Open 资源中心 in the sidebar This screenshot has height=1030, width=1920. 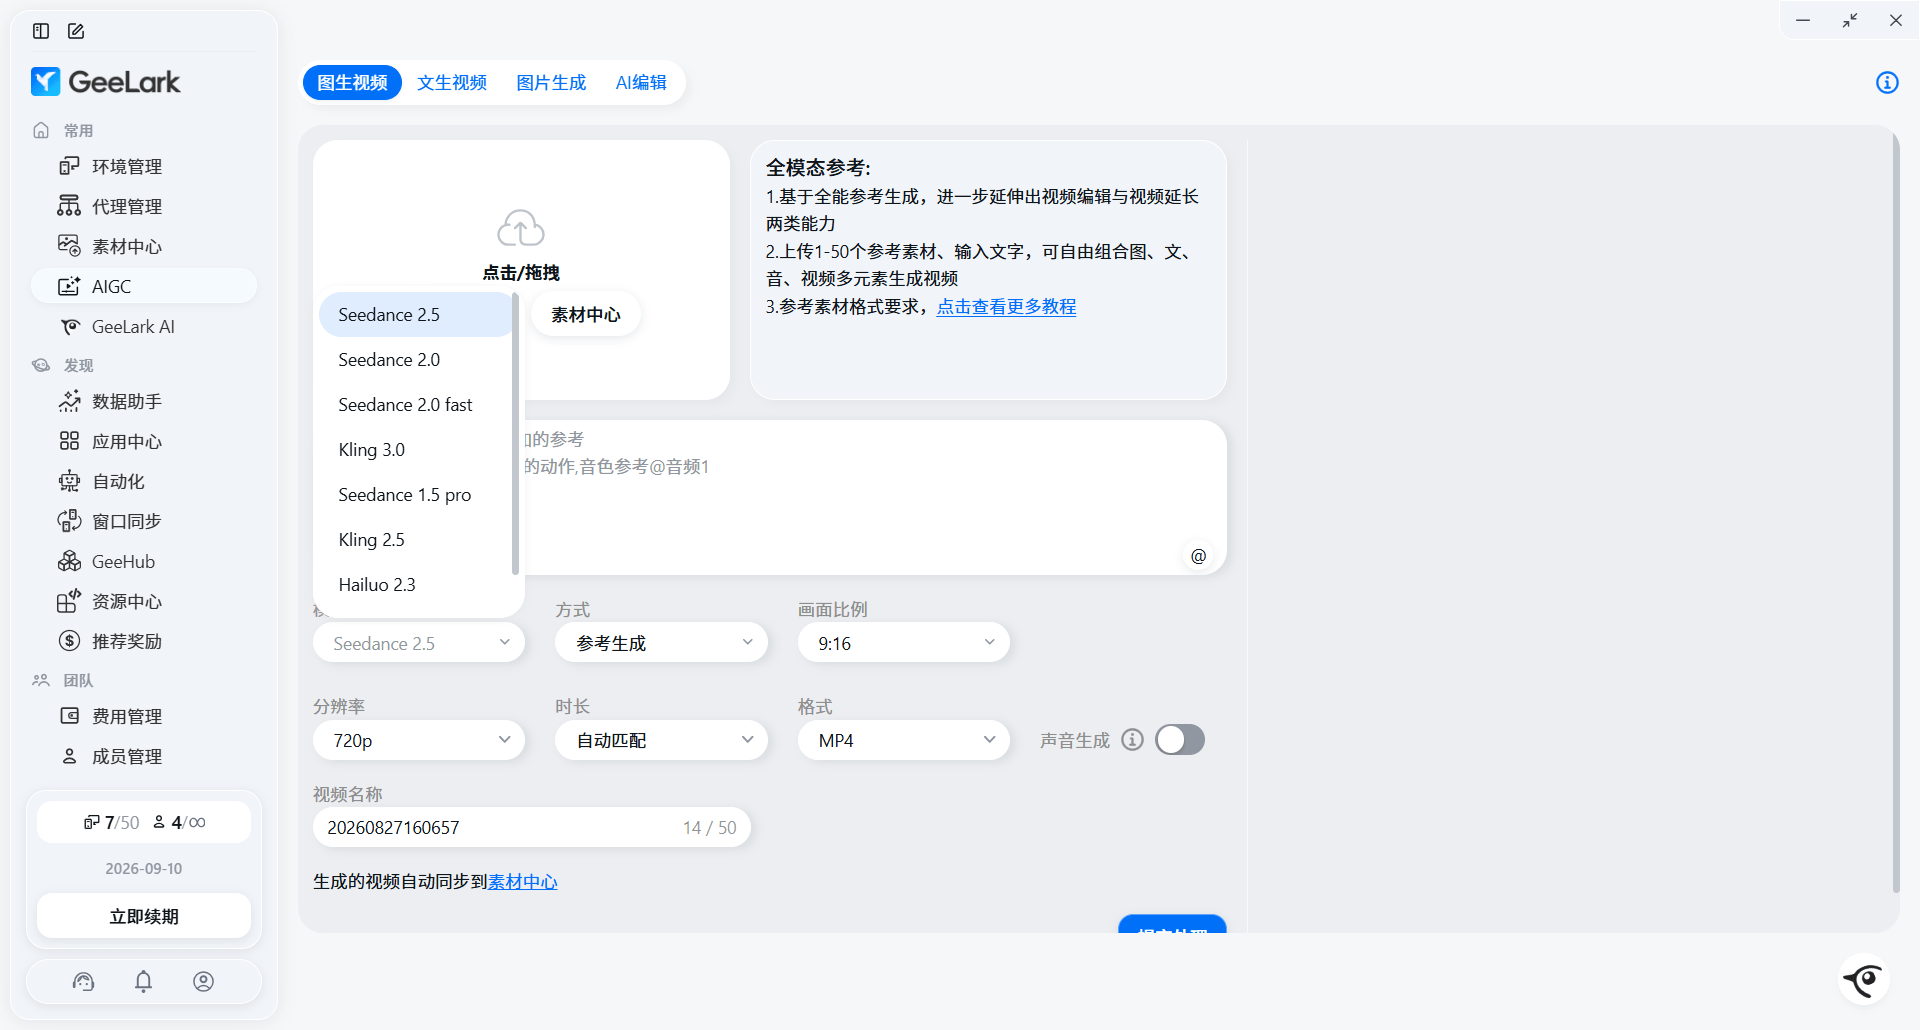coord(144,601)
